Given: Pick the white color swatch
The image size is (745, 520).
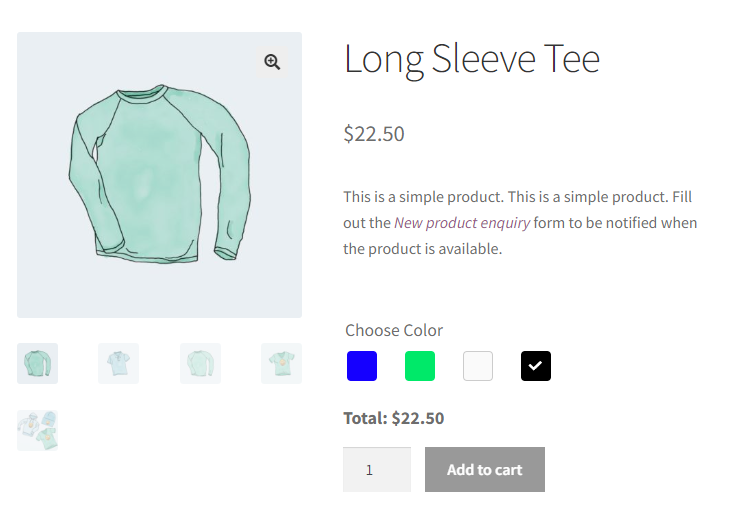Looking at the screenshot, I should click(x=478, y=366).
